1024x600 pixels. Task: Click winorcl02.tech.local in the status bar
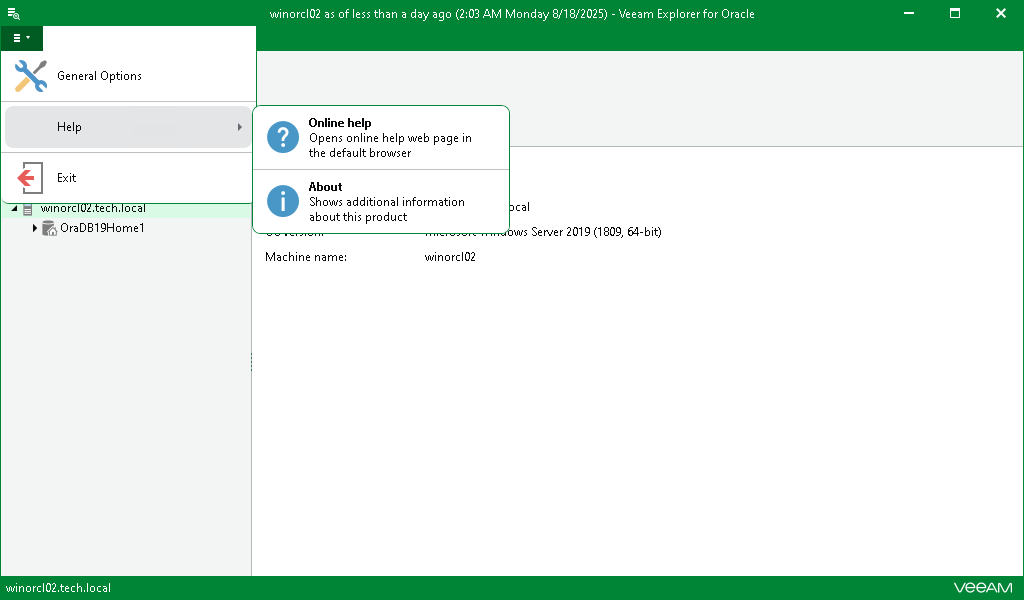[58, 588]
